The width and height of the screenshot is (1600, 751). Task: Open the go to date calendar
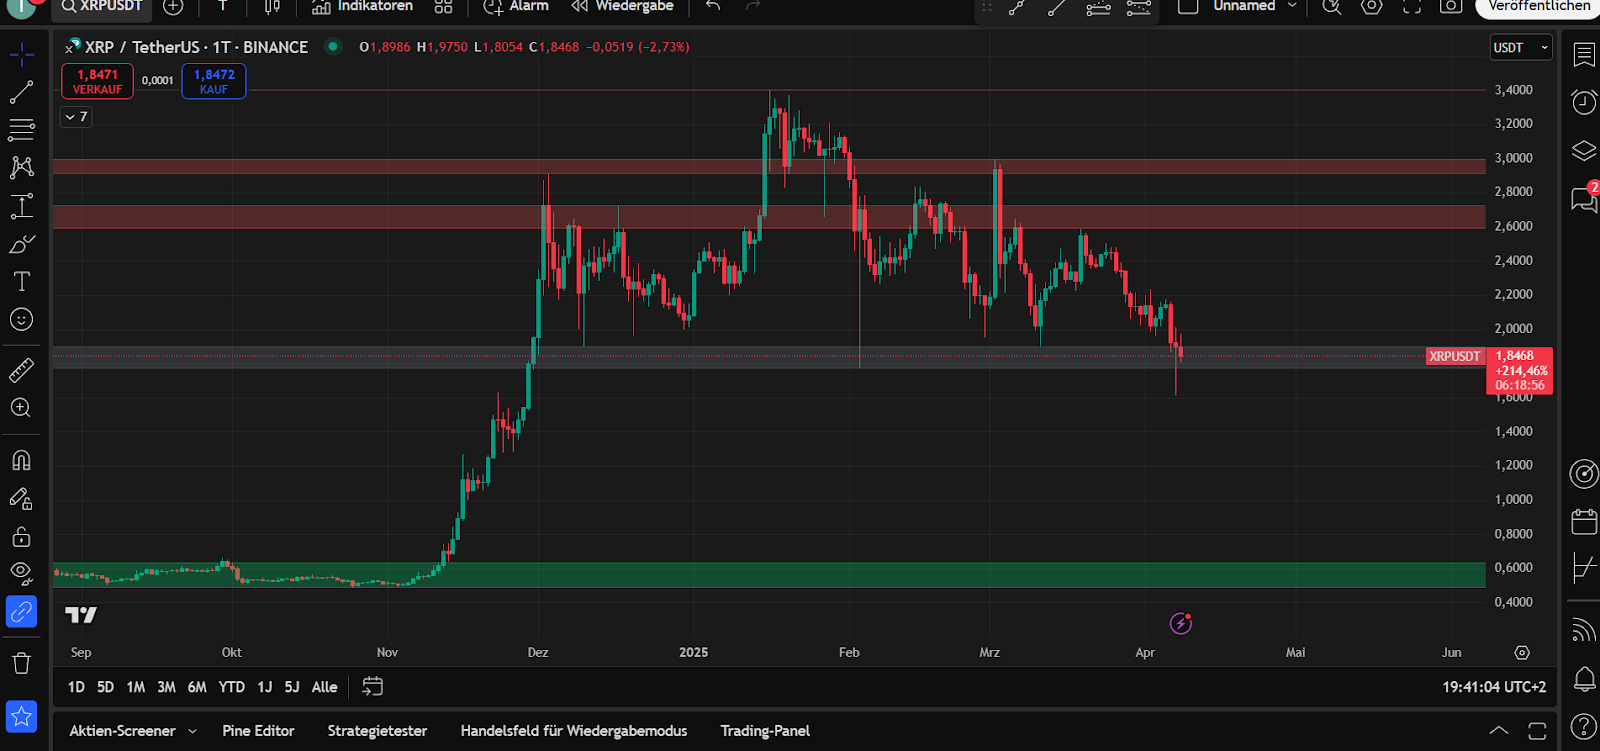(372, 687)
